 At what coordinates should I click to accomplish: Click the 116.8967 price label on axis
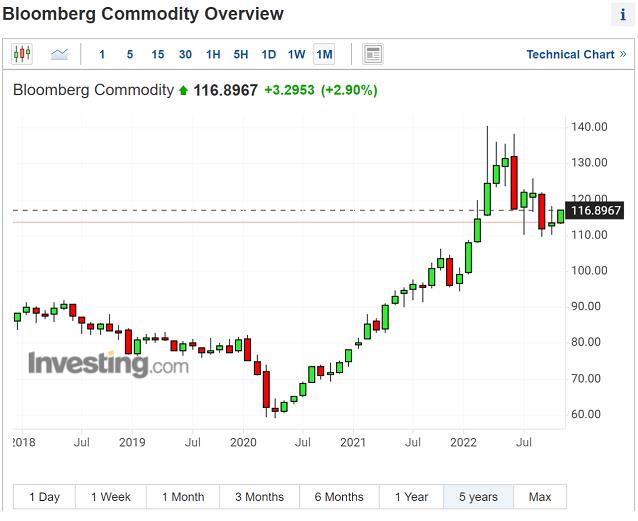coord(595,210)
